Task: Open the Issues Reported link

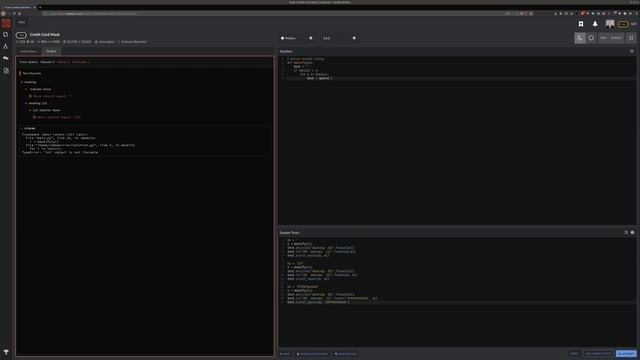Action: click(132, 42)
